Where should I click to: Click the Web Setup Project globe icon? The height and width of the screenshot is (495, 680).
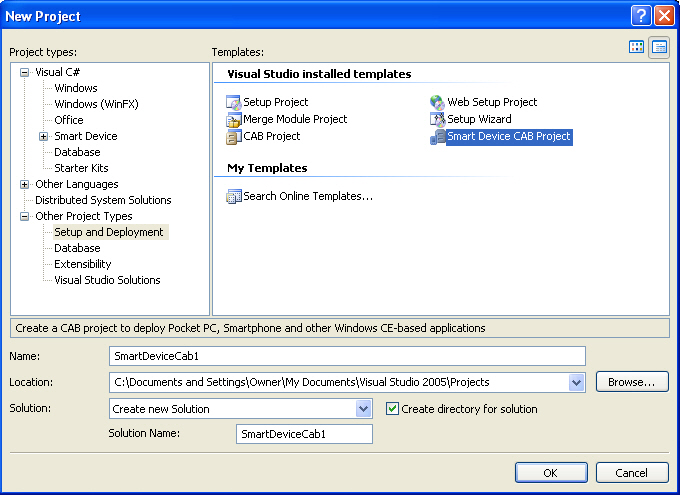437,102
